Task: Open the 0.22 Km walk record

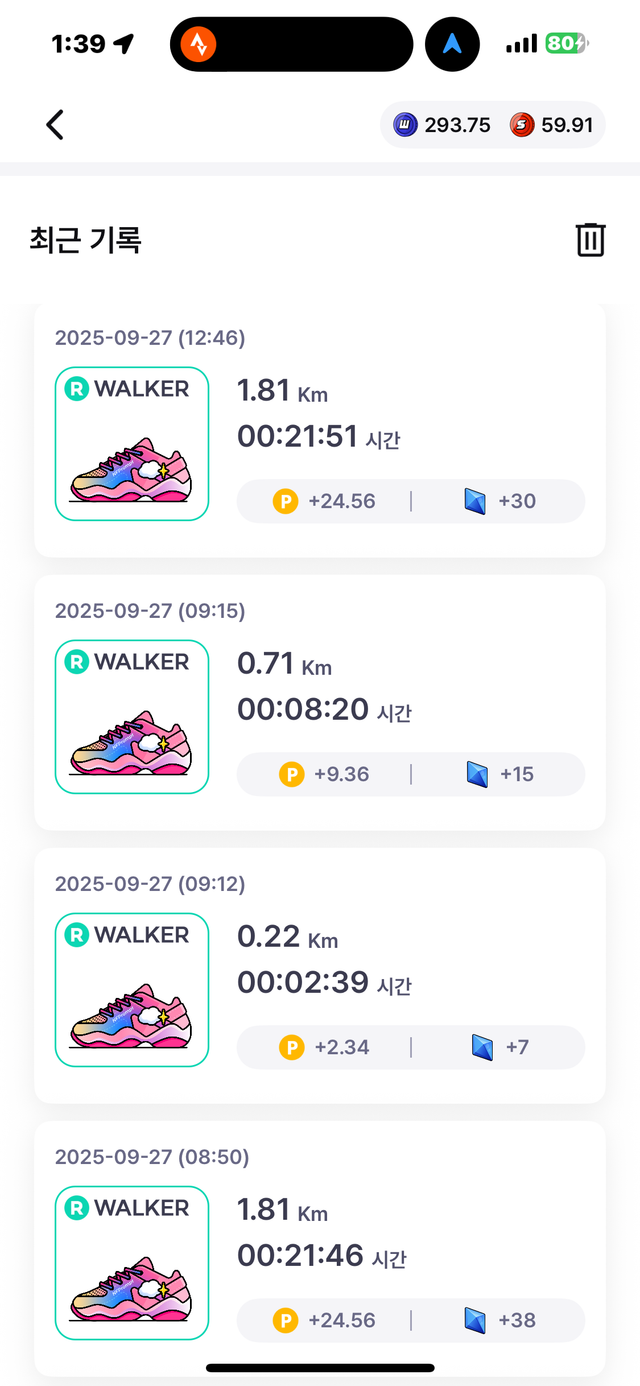Action: (x=320, y=975)
